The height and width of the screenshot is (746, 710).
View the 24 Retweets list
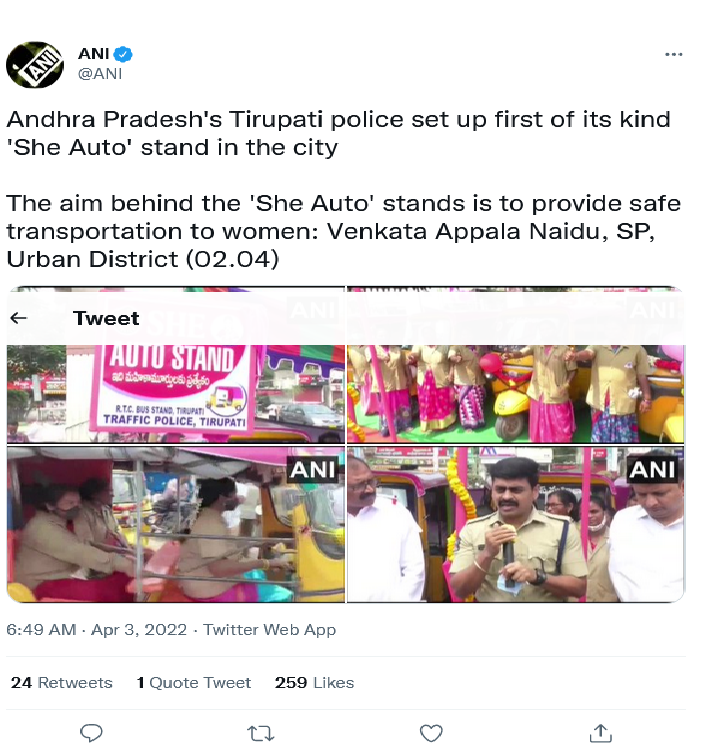click(61, 683)
